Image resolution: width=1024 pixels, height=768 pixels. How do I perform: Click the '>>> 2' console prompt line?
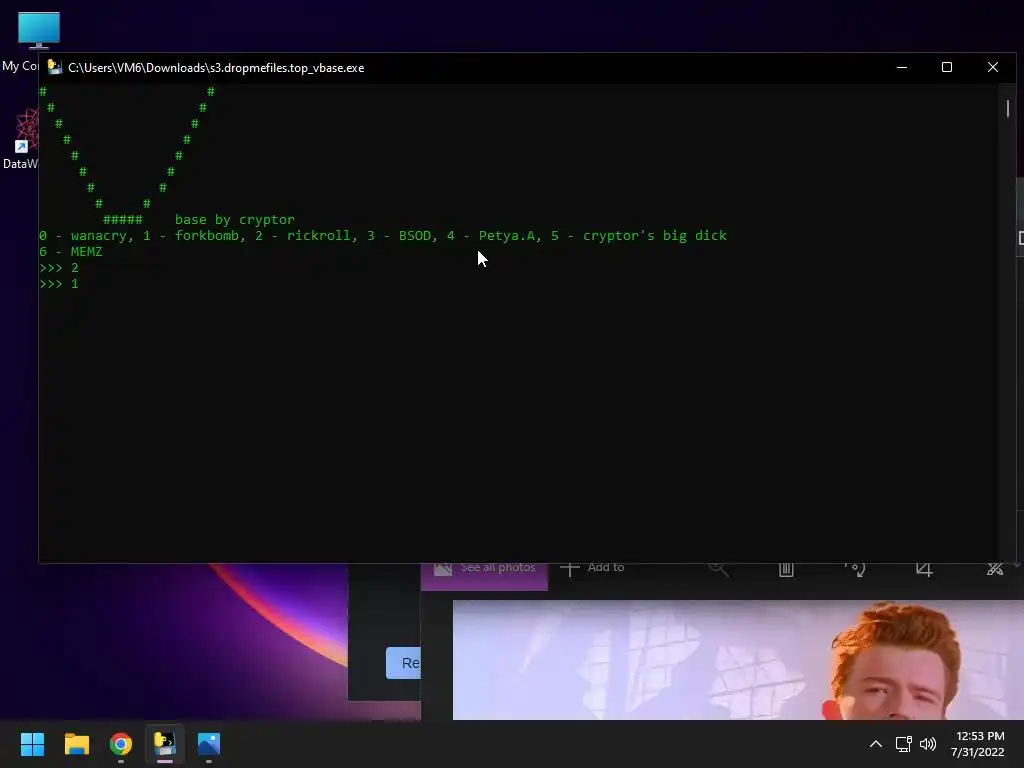[x=59, y=268]
